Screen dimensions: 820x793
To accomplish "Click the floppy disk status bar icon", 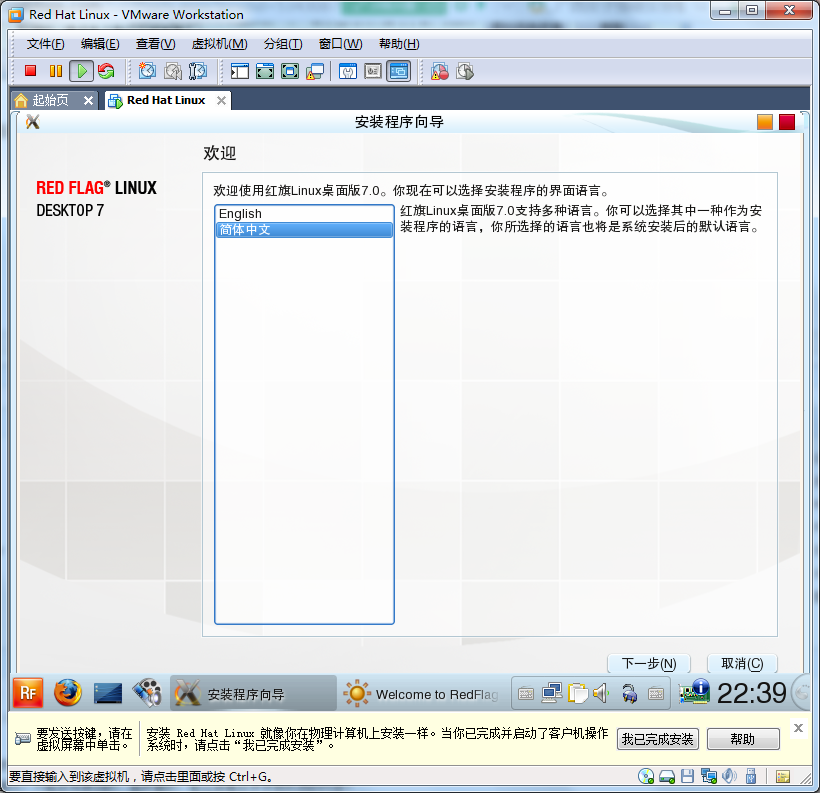I will 687,776.
